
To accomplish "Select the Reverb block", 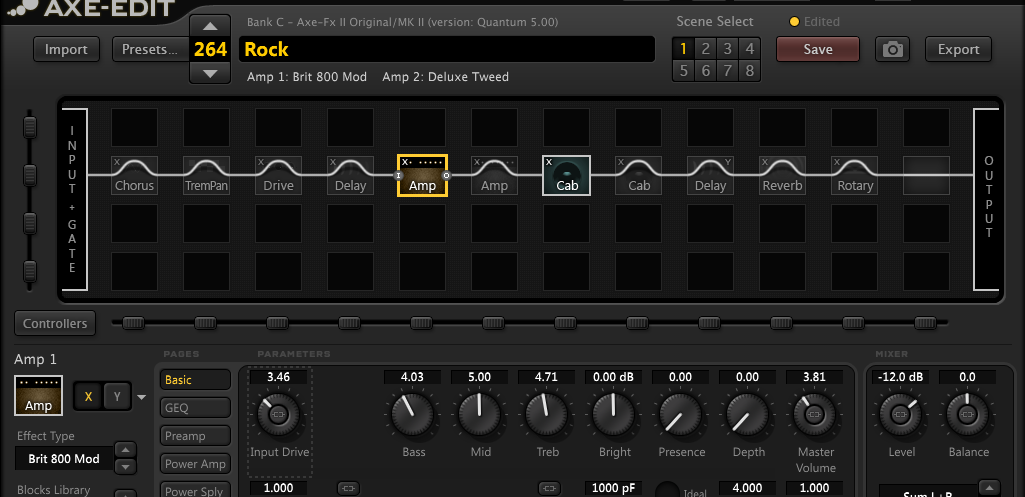I will pyautogui.click(x=782, y=175).
